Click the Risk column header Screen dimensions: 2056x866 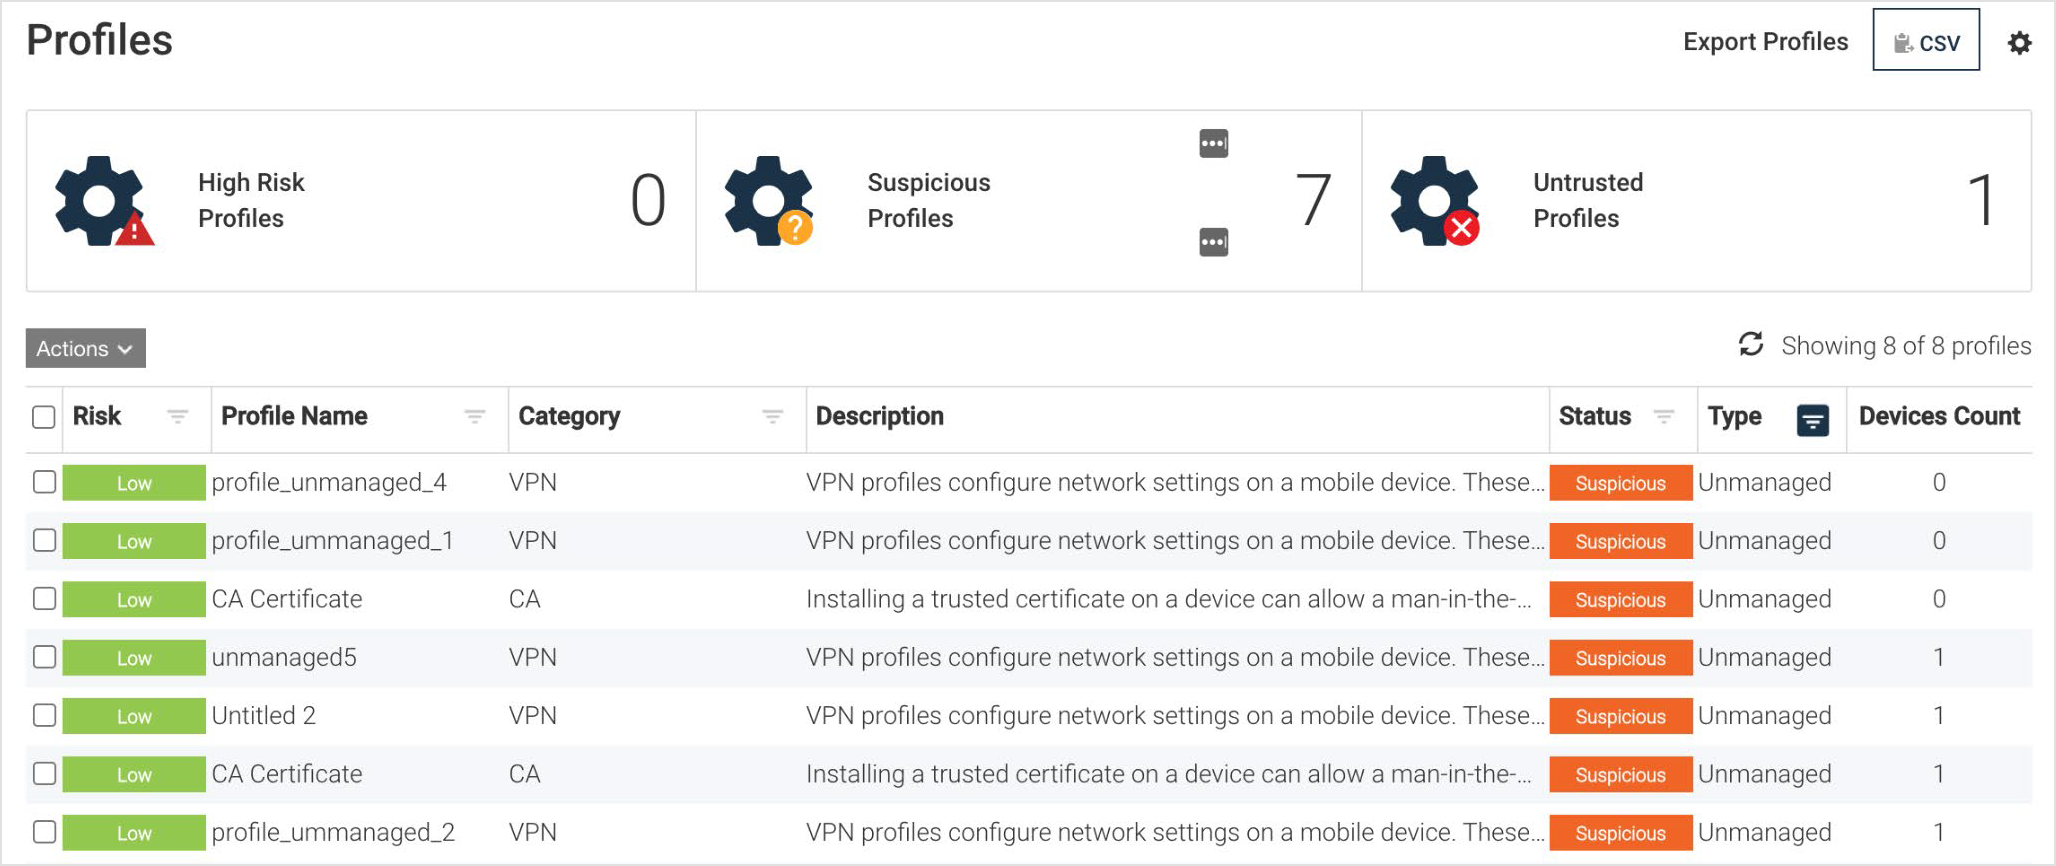(x=97, y=416)
